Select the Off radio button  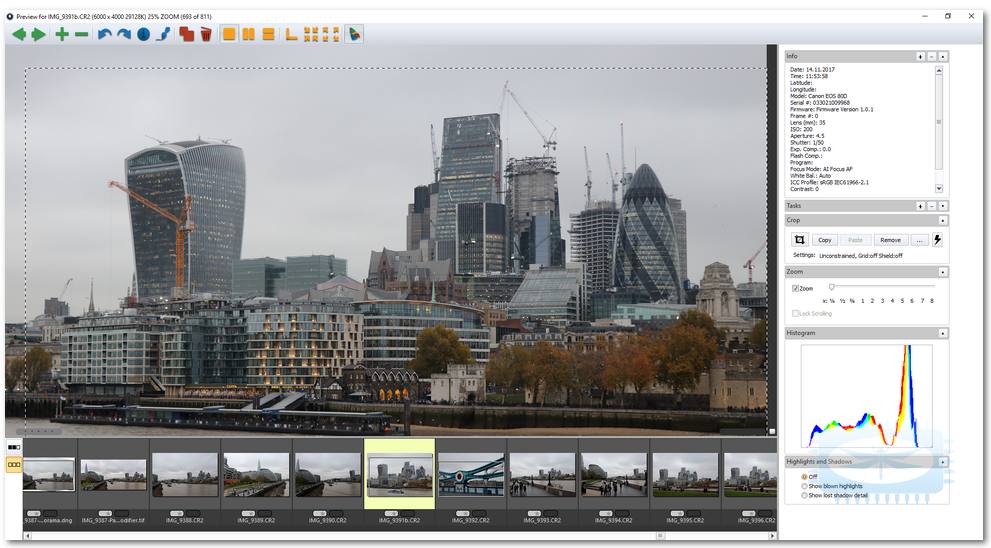click(805, 477)
